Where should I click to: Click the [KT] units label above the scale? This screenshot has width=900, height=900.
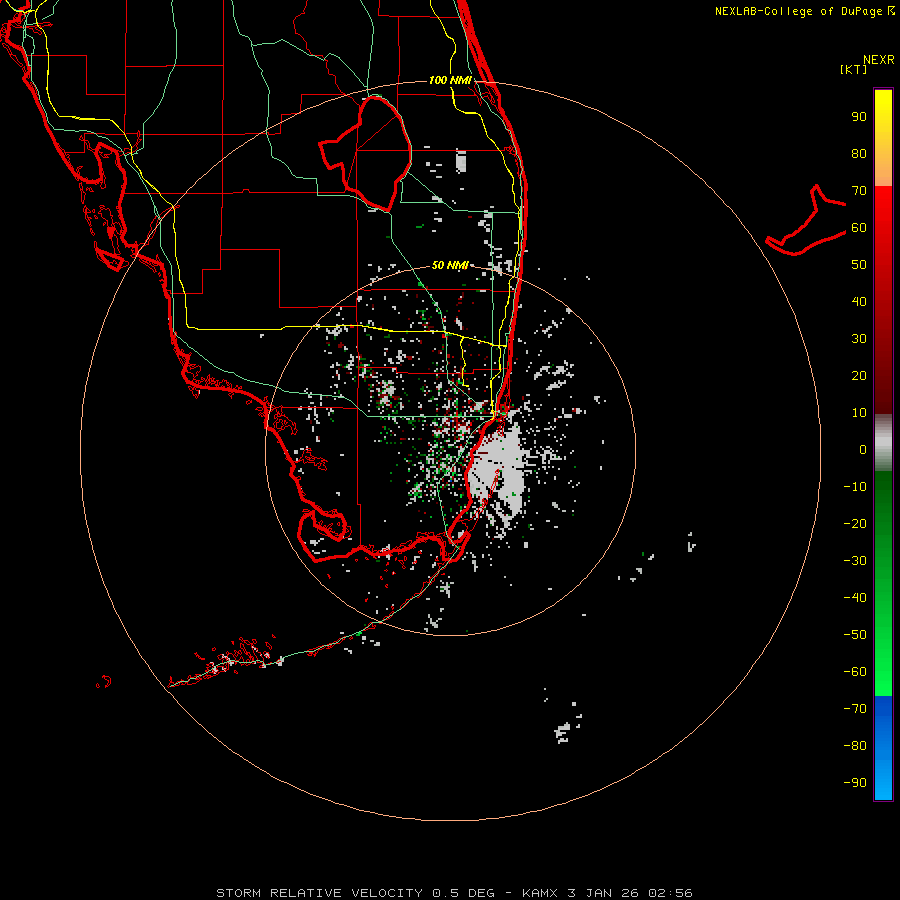tap(853, 69)
